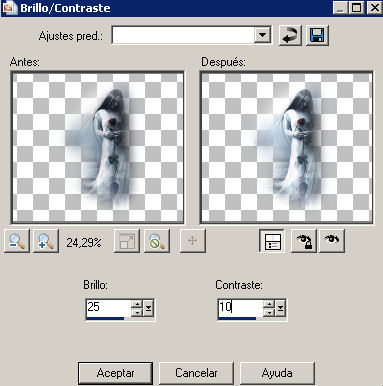Zoom in with the plus magnifier
The height and width of the screenshot is (386, 383).
[46, 240]
